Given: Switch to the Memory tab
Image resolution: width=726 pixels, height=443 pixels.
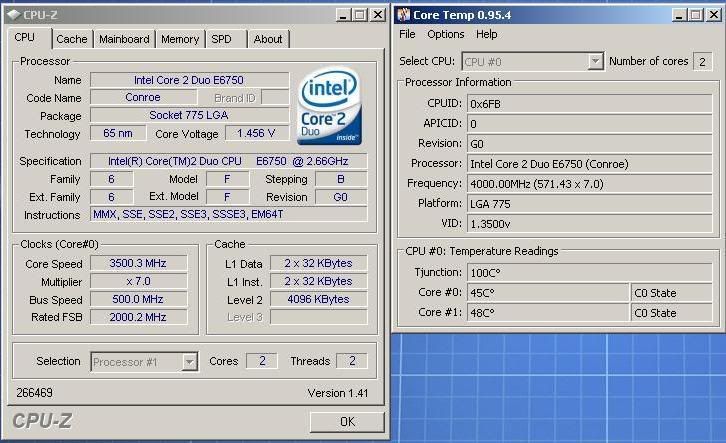Looking at the screenshot, I should (x=180, y=39).
